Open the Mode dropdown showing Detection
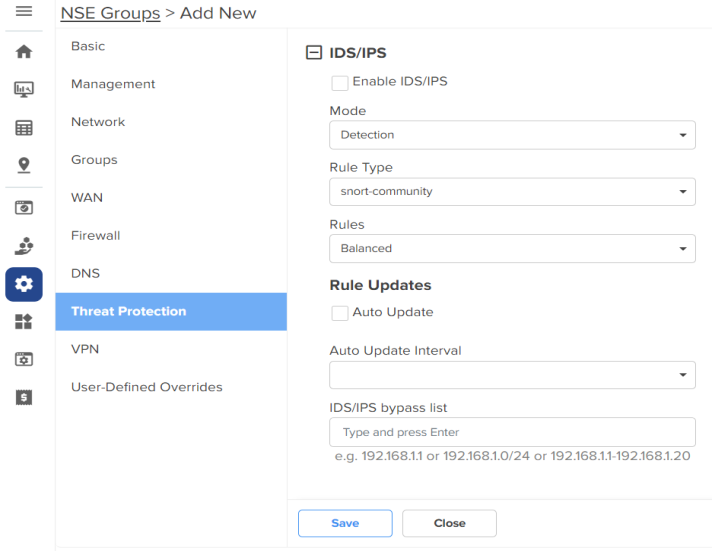This screenshot has width=712, height=551. (x=512, y=135)
